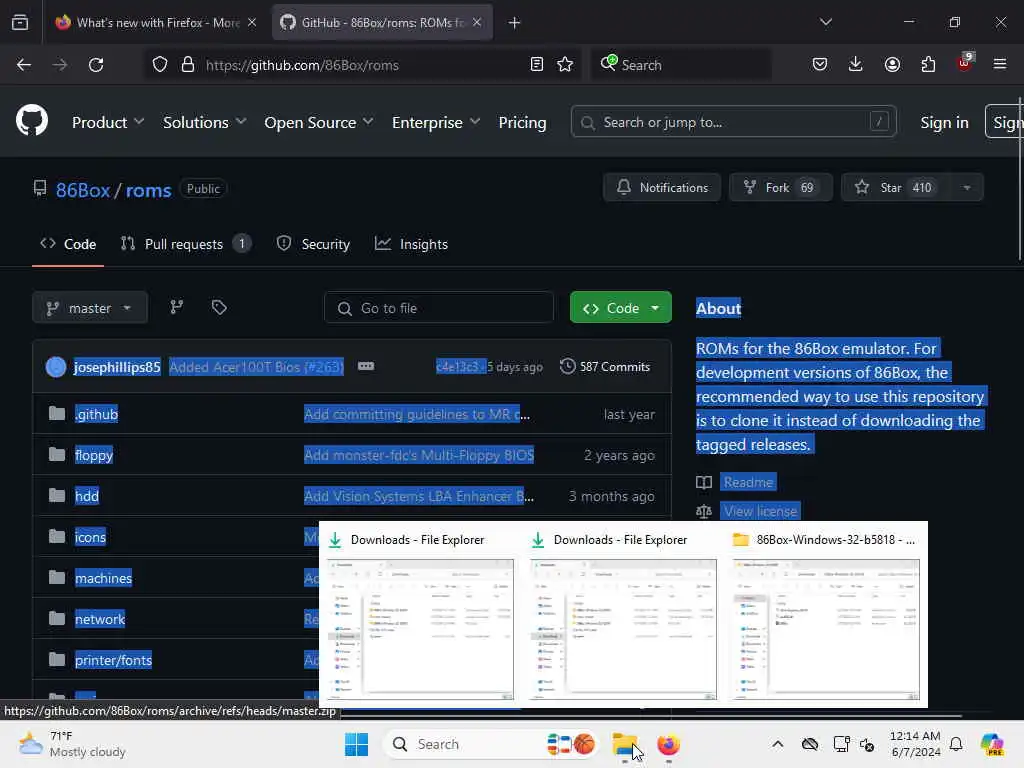This screenshot has width=1024, height=768.
Task: Open the Readme link
Action: tap(748, 482)
